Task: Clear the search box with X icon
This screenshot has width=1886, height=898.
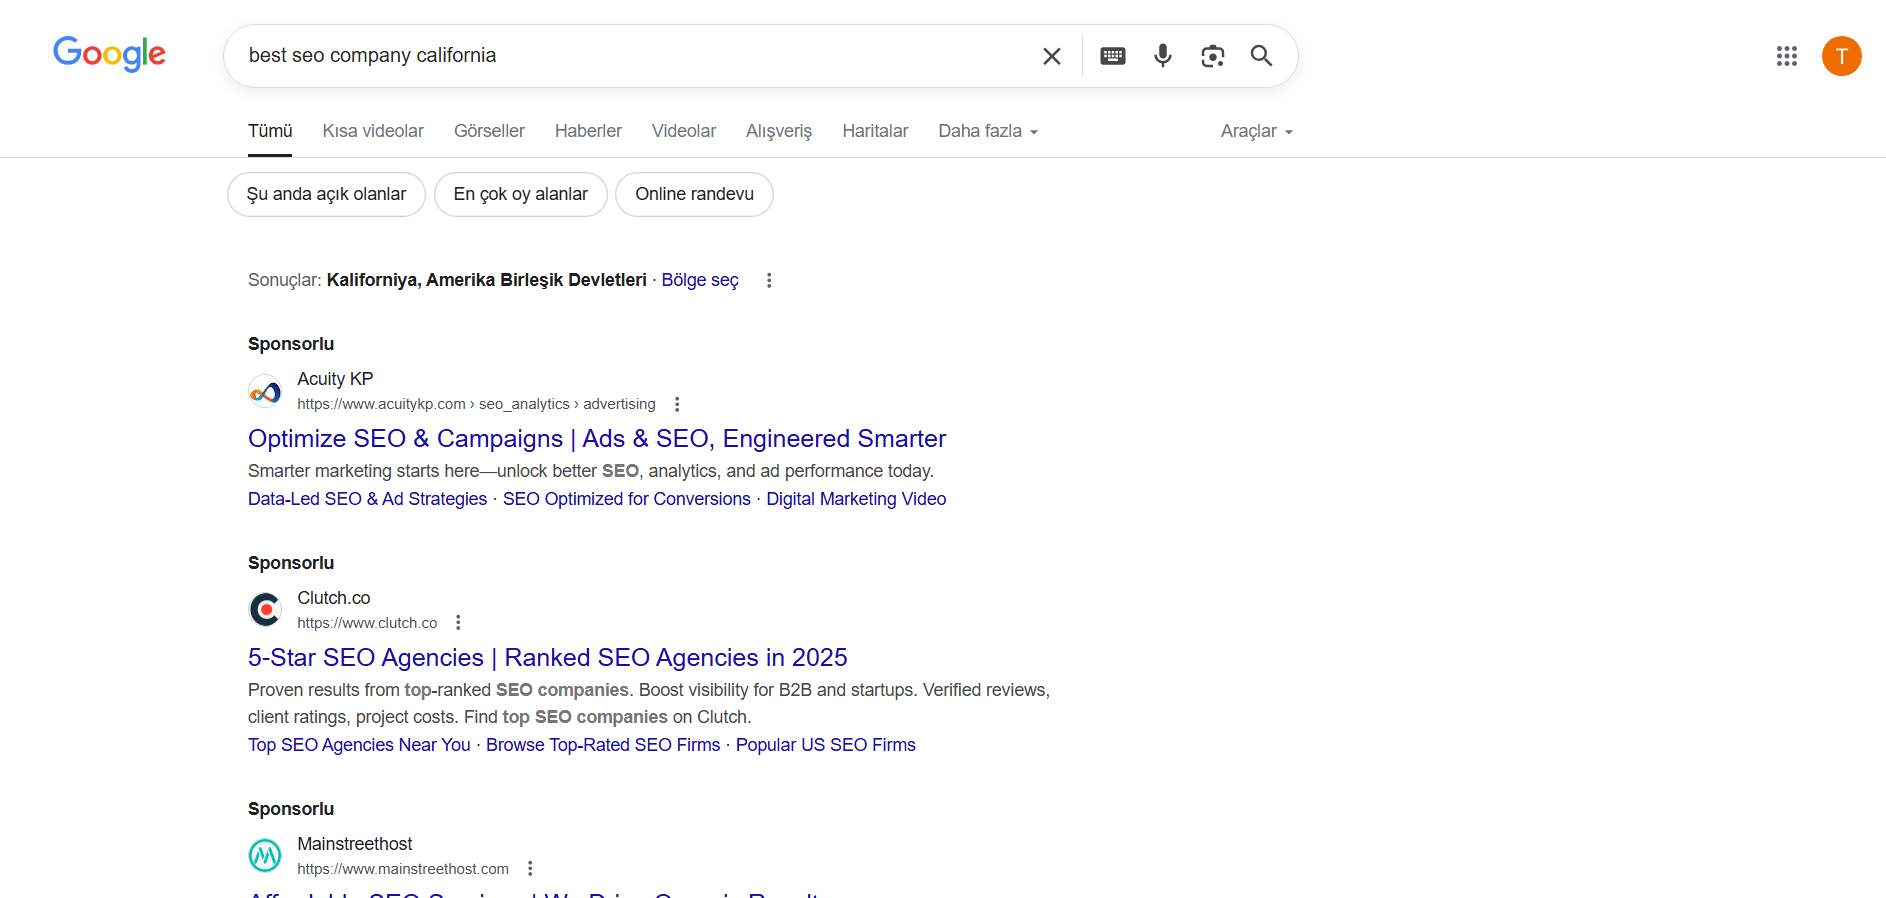Action: click(1052, 56)
